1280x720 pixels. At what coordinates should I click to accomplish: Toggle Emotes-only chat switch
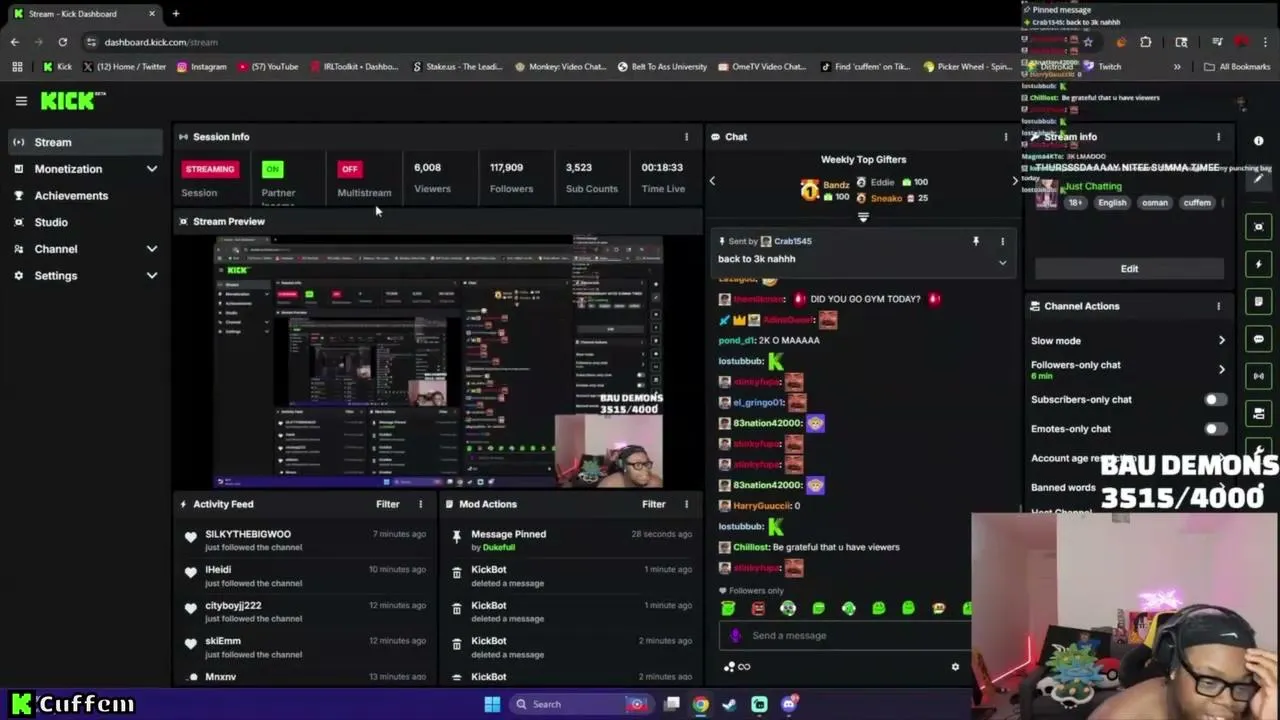pos(1215,429)
